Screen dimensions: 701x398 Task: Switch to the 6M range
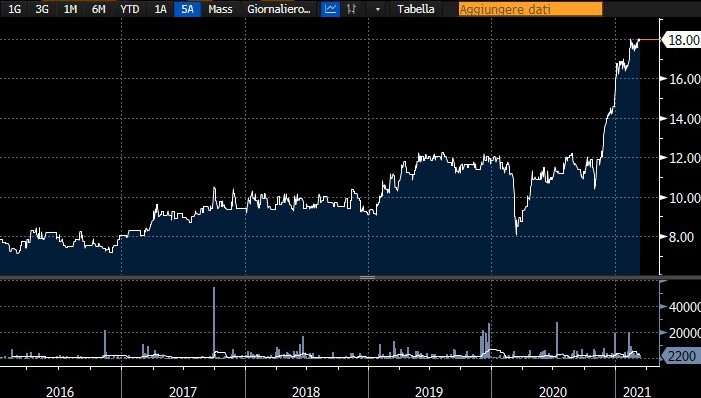coord(98,9)
